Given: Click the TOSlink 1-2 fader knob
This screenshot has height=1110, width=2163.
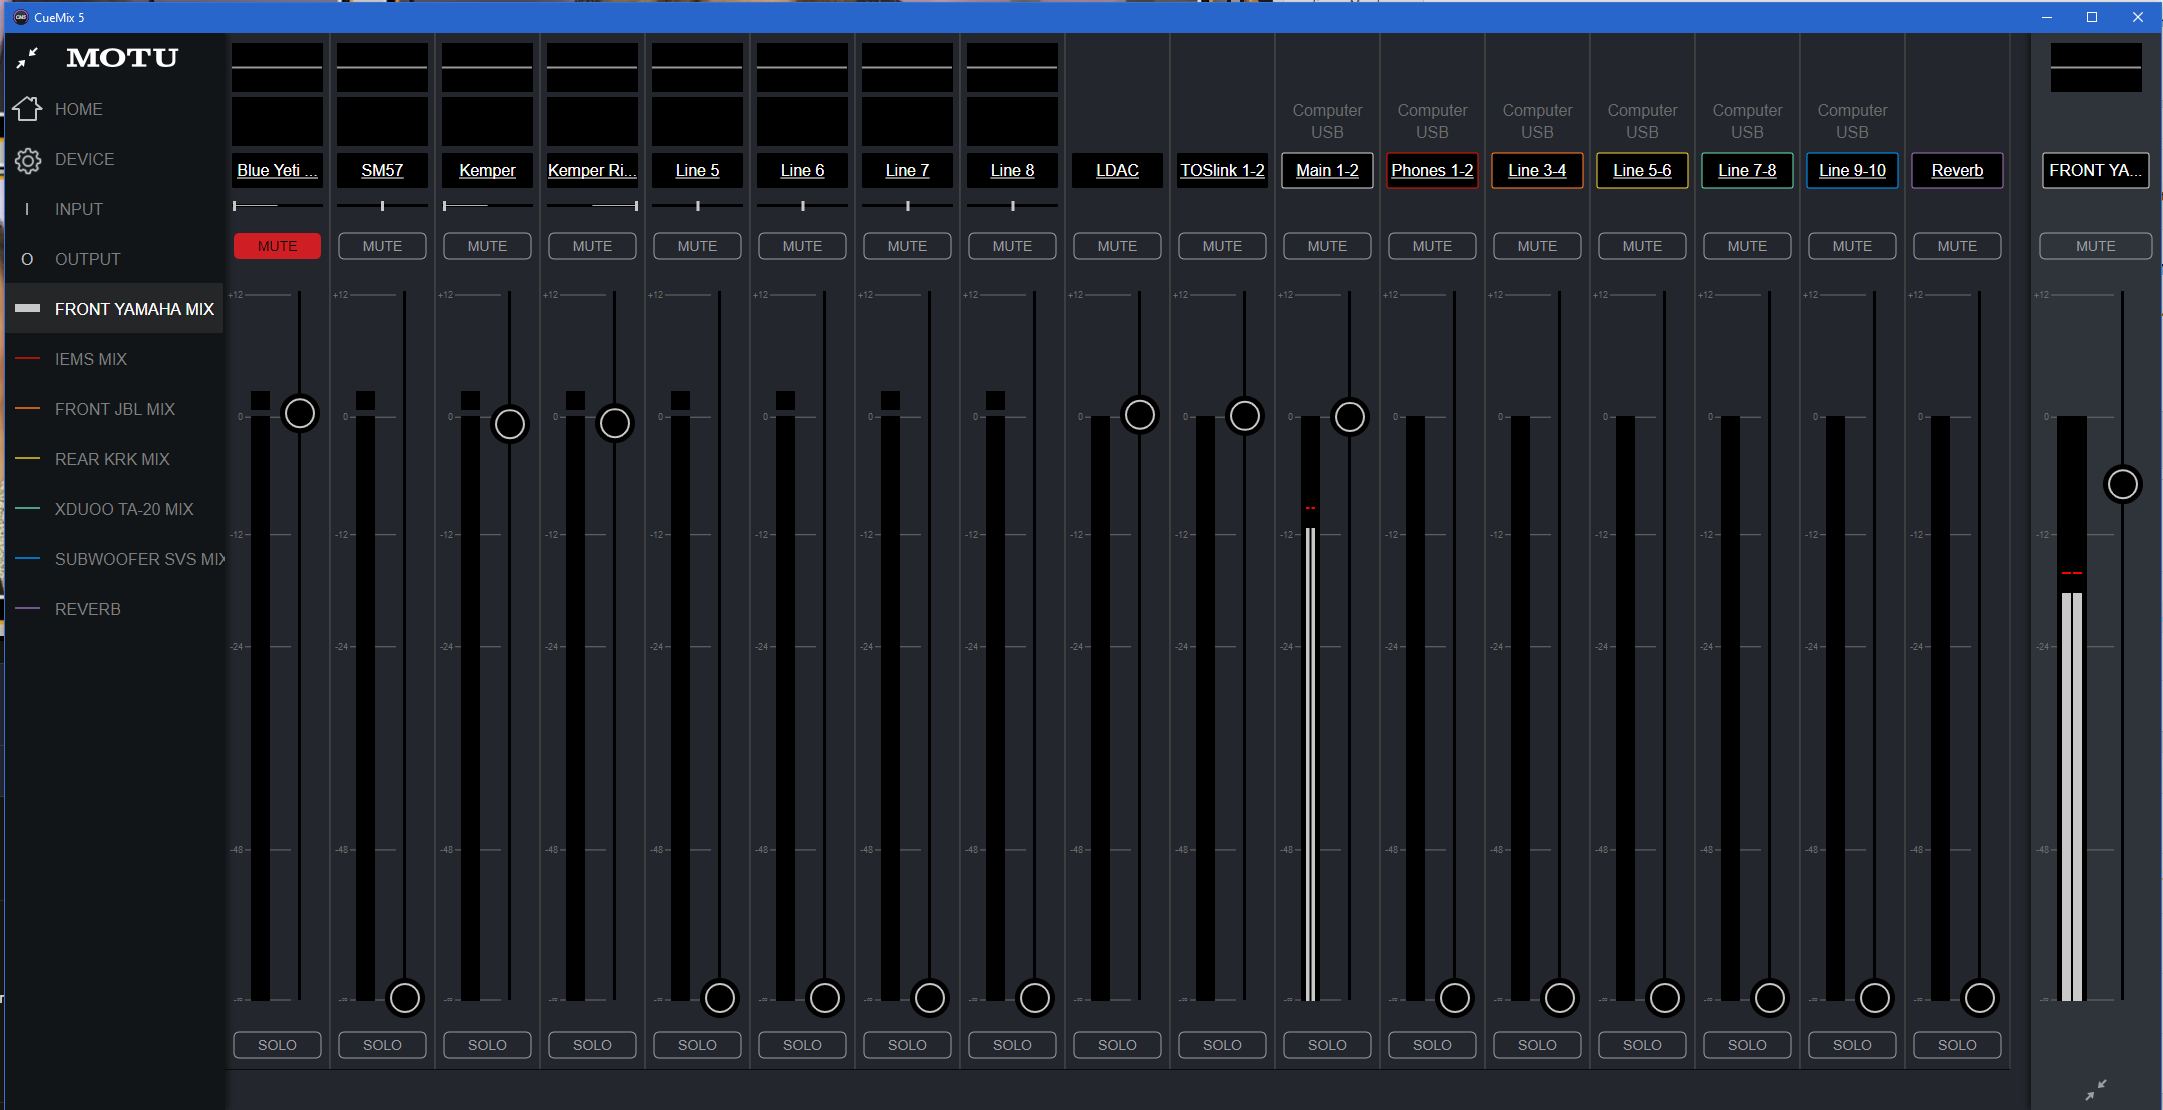Looking at the screenshot, I should coord(1245,416).
